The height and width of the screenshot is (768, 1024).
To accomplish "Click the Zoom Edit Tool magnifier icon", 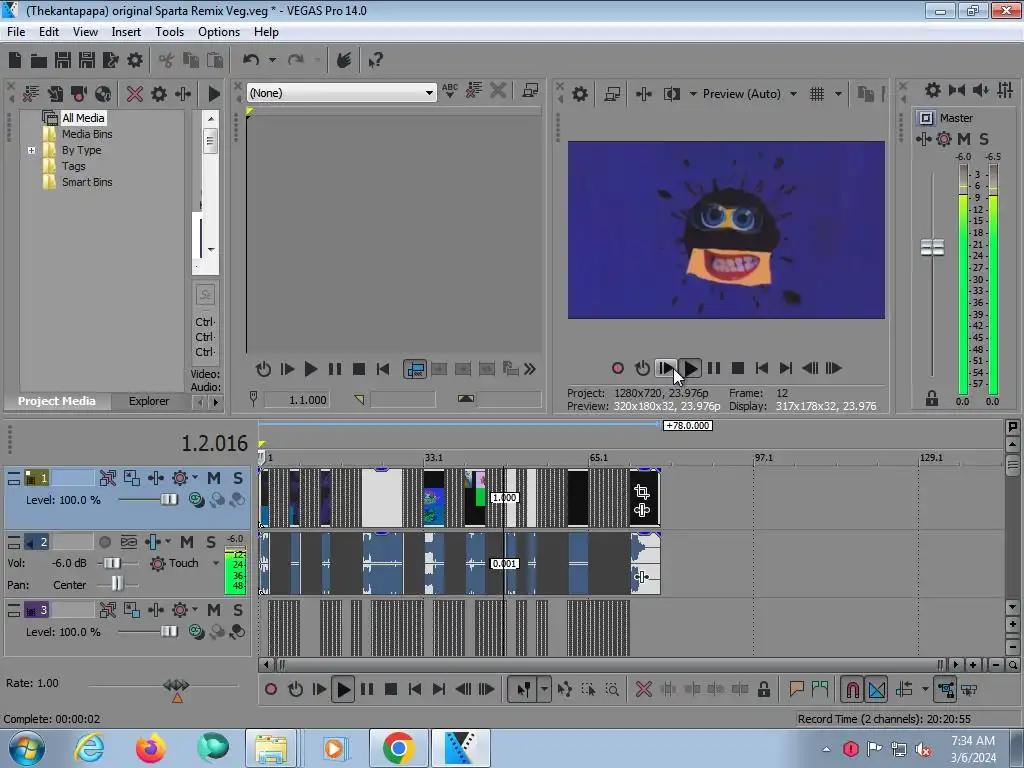I will coord(612,689).
